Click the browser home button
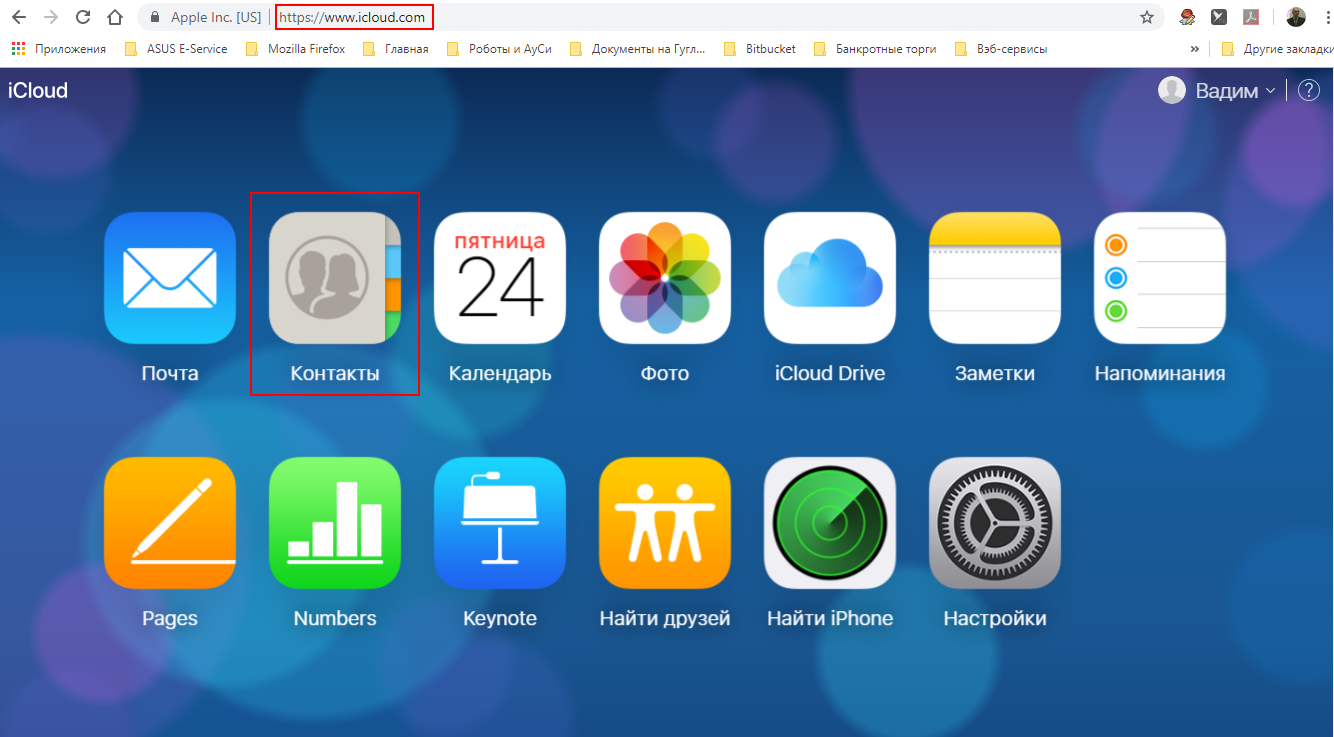Image resolution: width=1334 pixels, height=737 pixels. tap(115, 17)
